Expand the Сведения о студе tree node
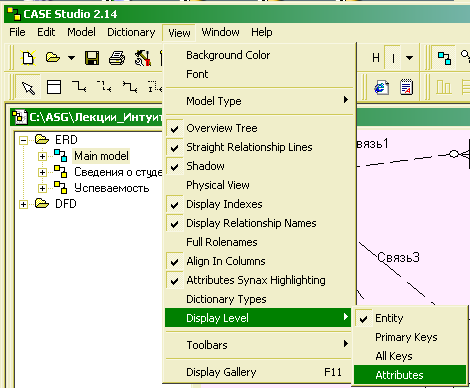The image size is (470, 388). [42, 172]
